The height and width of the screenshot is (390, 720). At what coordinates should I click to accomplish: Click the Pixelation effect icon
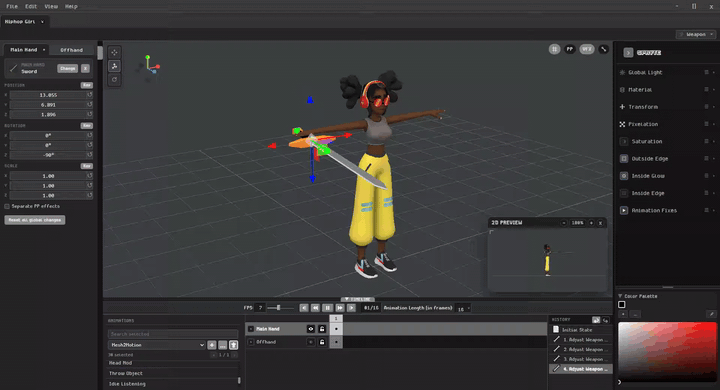coord(622,124)
